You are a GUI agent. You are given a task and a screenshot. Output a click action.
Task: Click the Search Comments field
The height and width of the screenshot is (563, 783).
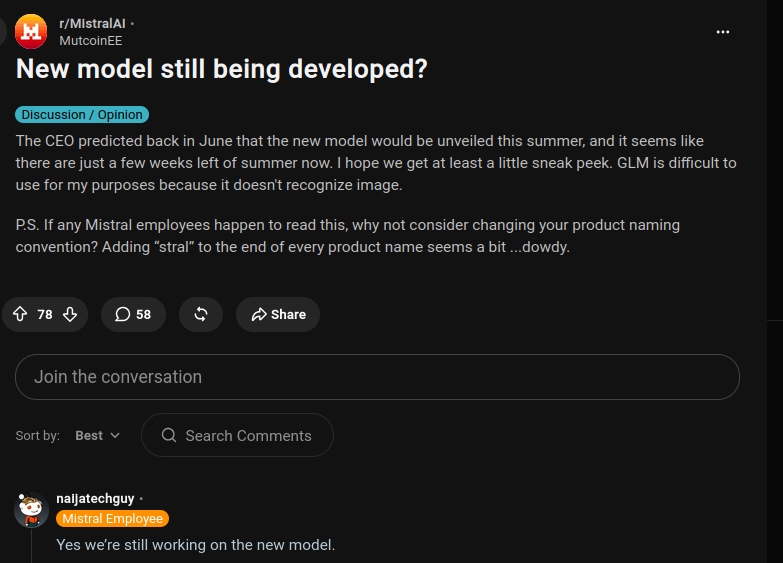click(x=237, y=435)
